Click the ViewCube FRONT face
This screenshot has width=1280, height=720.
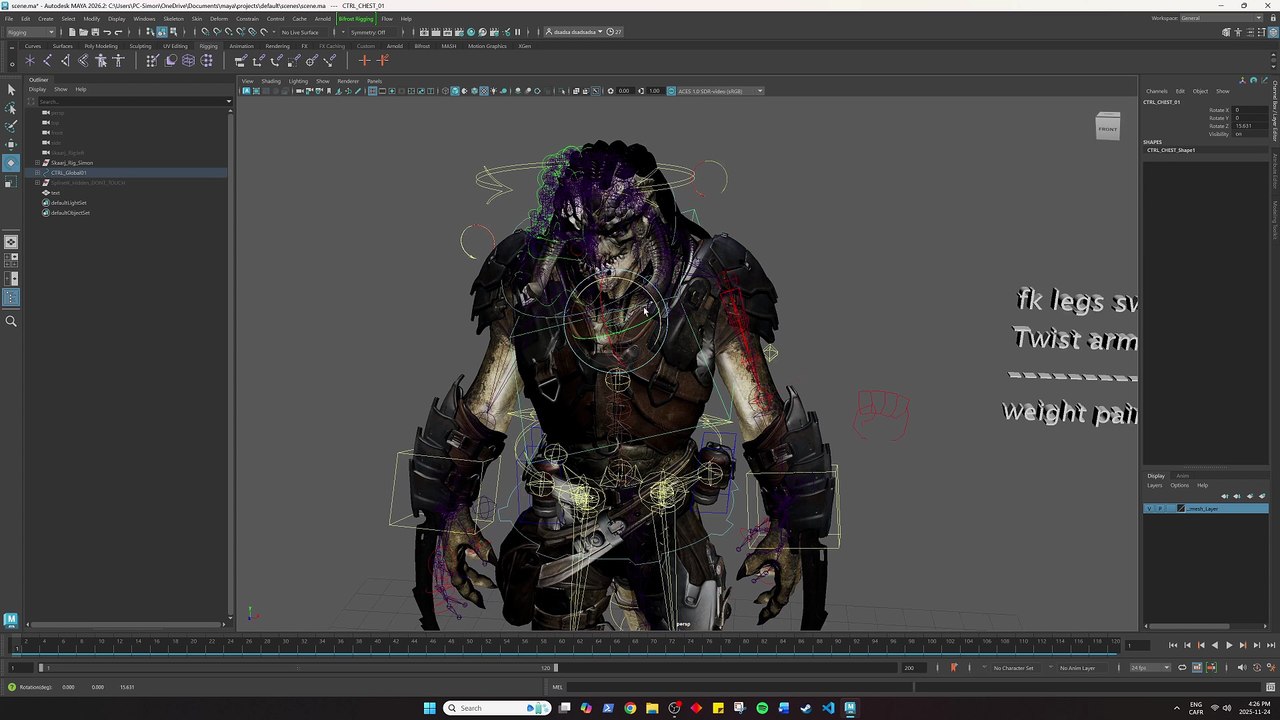[1108, 128]
